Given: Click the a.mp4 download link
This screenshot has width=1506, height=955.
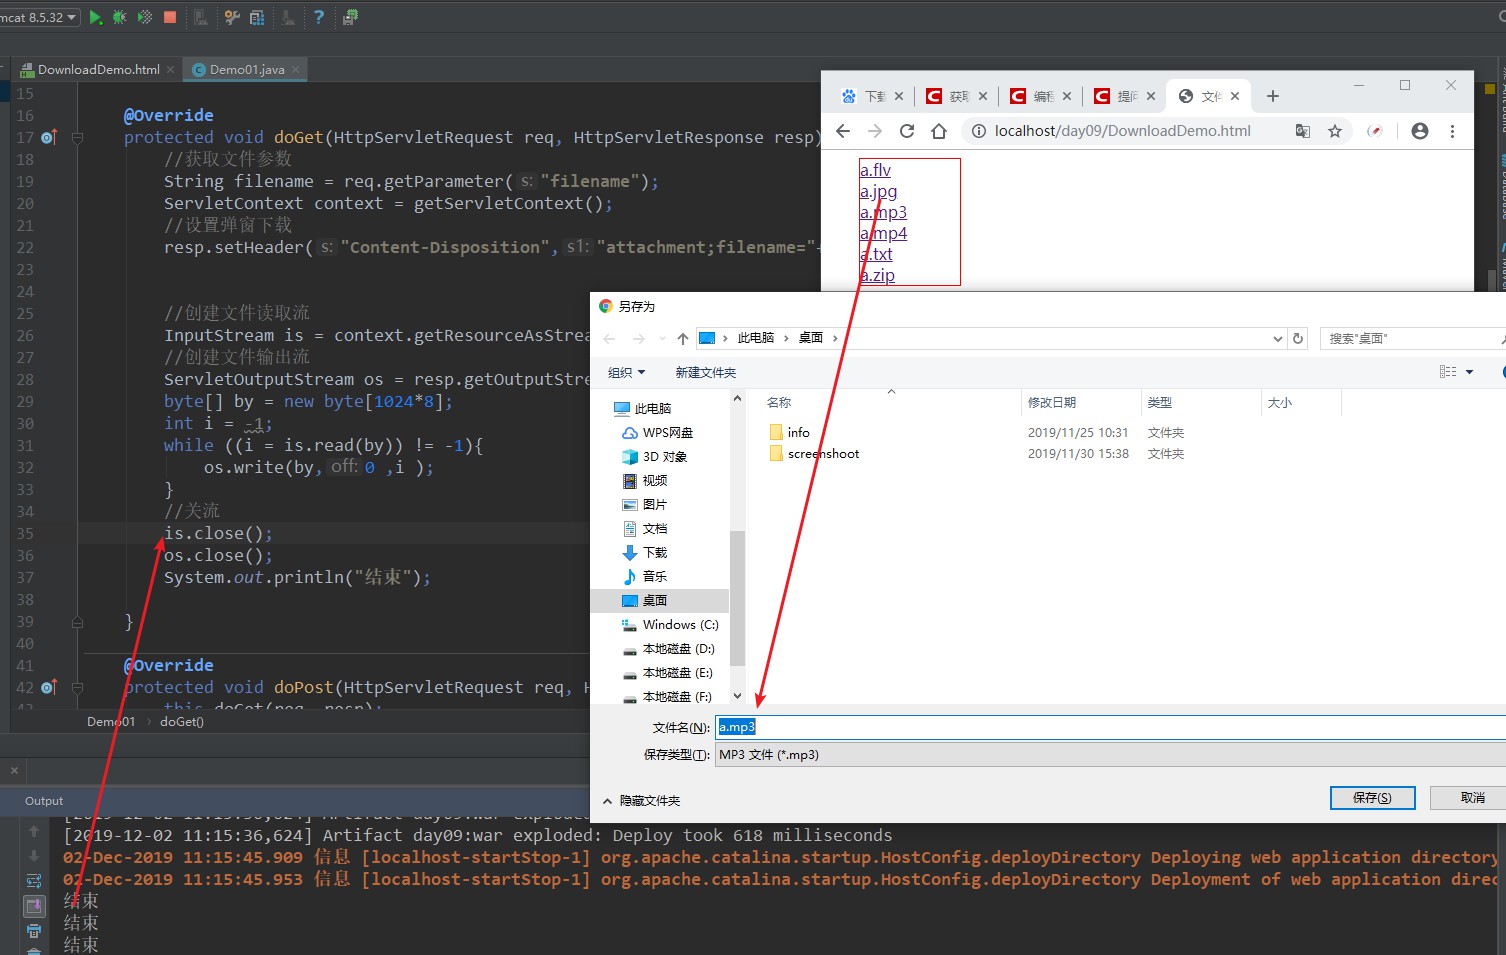Looking at the screenshot, I should (x=883, y=233).
